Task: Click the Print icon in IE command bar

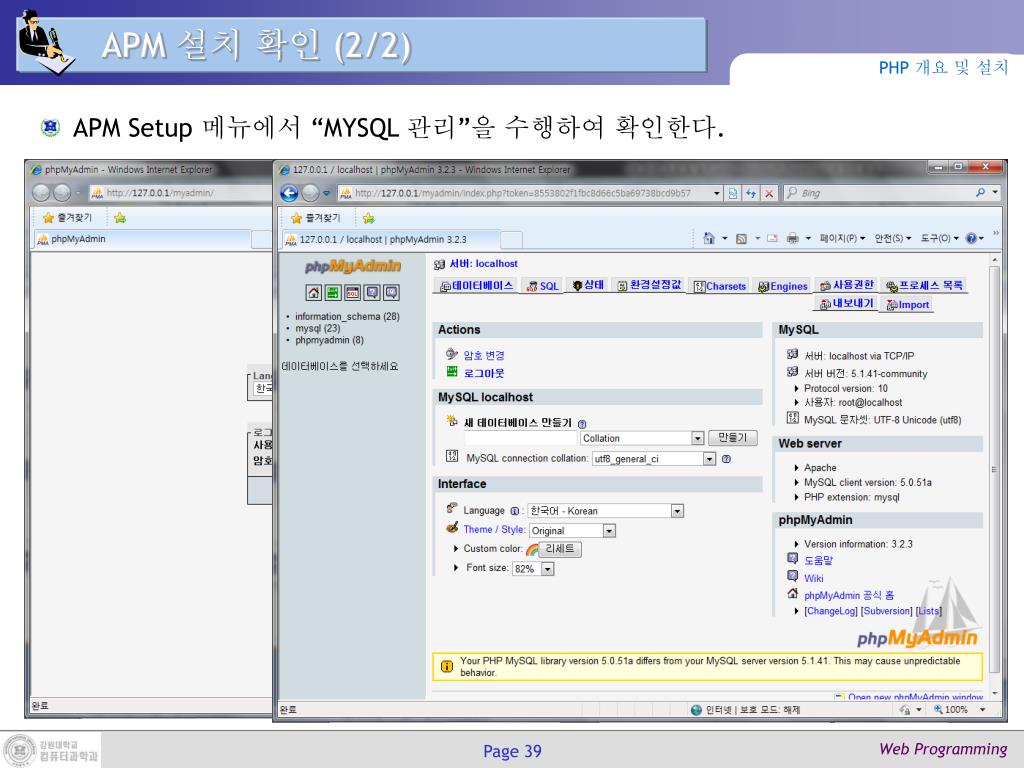Action: tap(792, 238)
